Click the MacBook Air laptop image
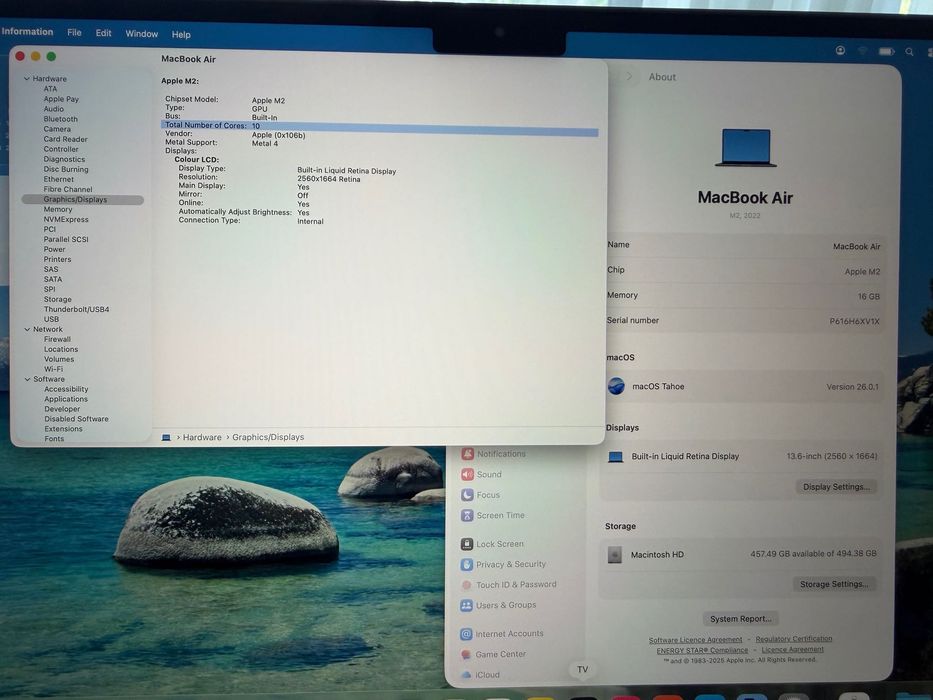 coord(746,148)
